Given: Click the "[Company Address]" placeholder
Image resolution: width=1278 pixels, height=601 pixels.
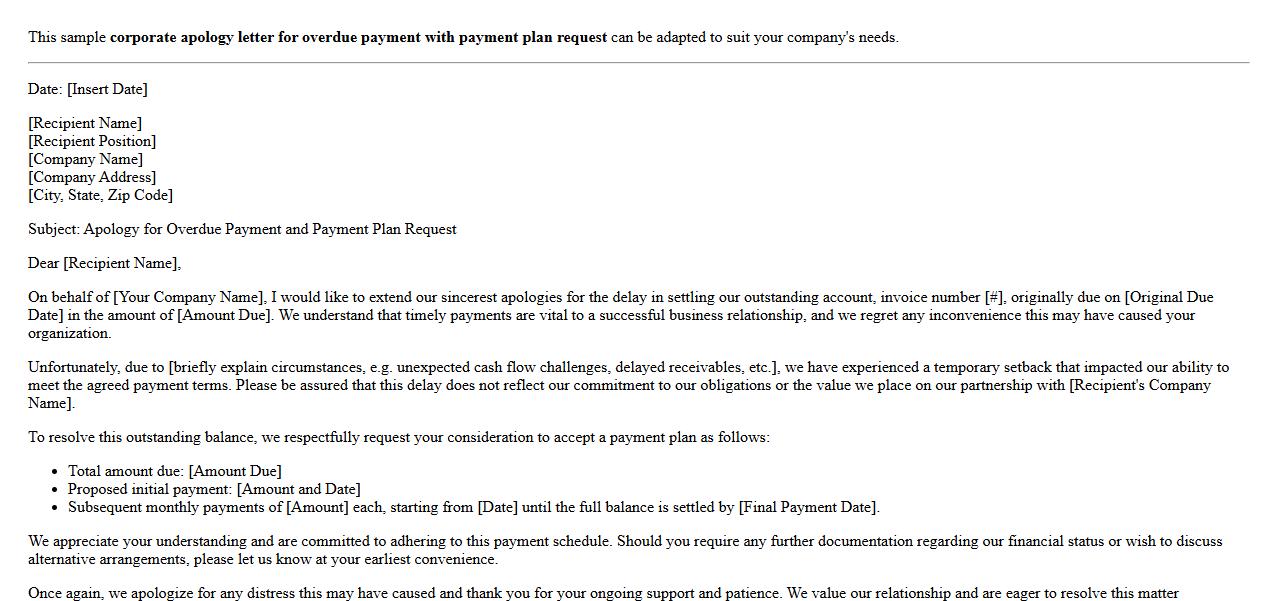Looking at the screenshot, I should pos(92,177).
